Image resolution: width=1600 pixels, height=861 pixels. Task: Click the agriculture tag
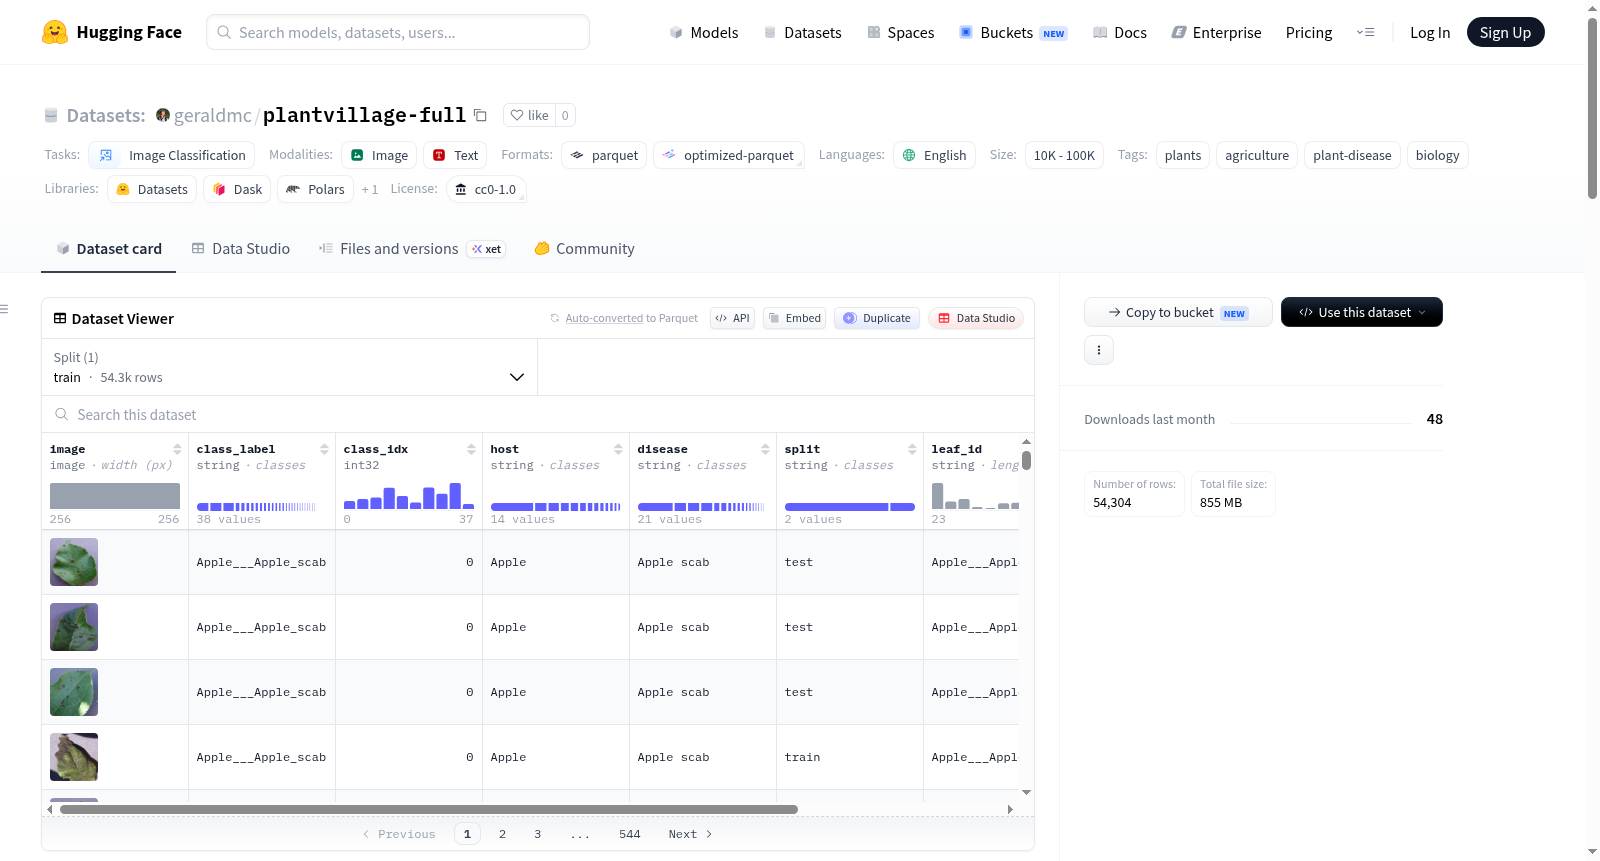coord(1257,155)
